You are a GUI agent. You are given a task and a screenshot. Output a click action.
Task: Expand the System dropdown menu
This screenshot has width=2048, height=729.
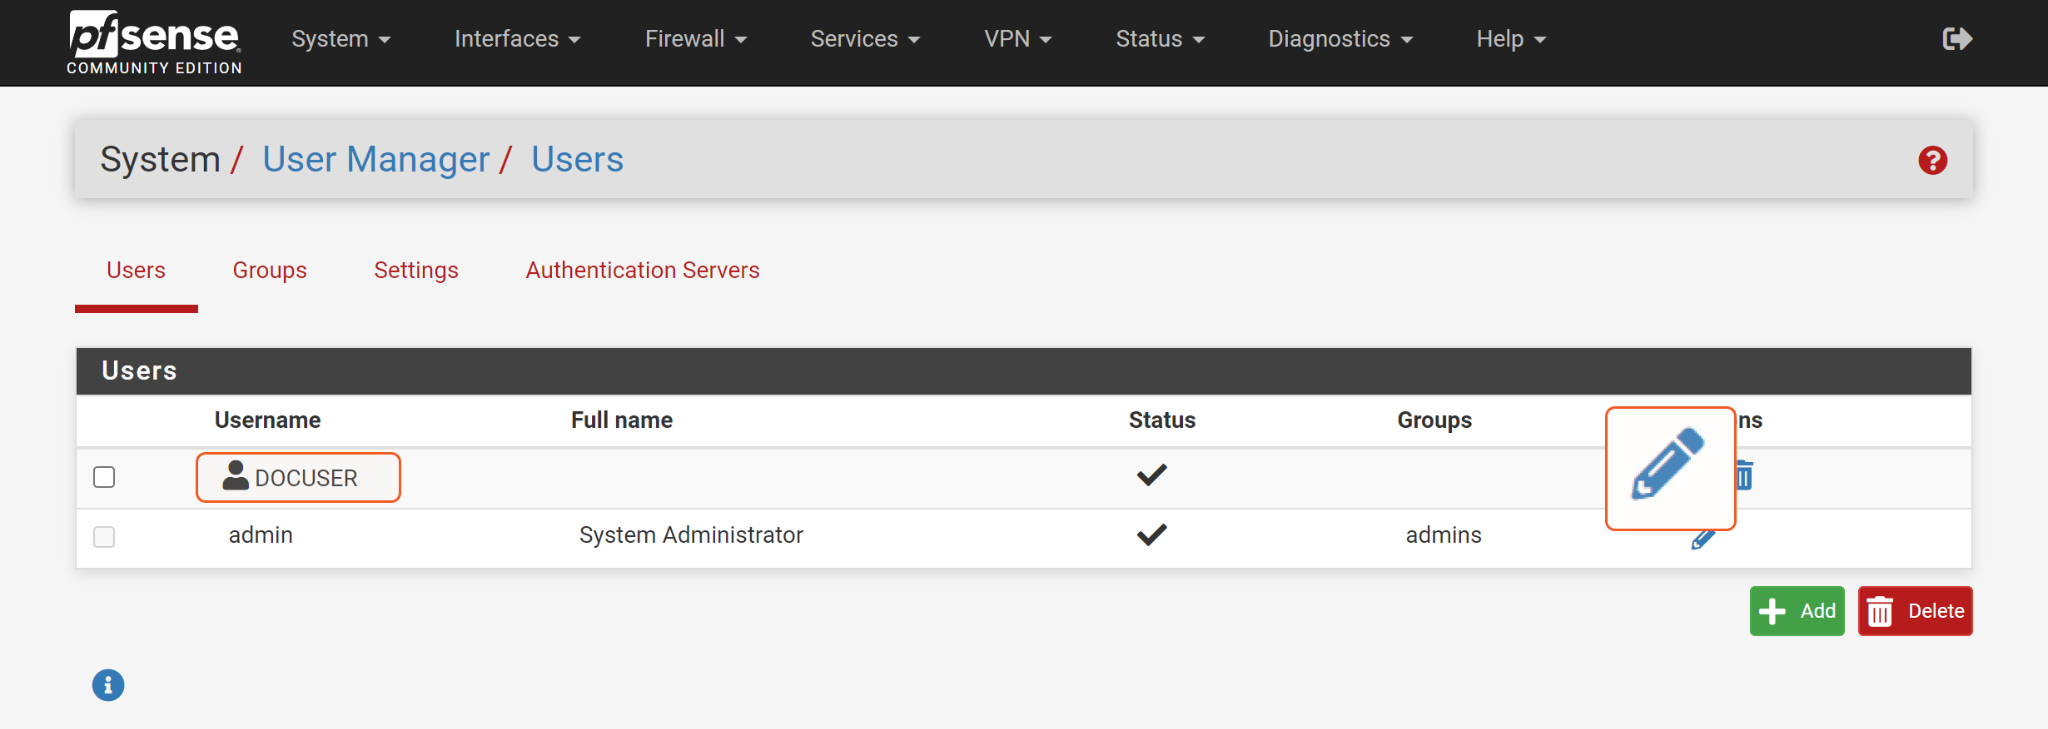tap(340, 39)
